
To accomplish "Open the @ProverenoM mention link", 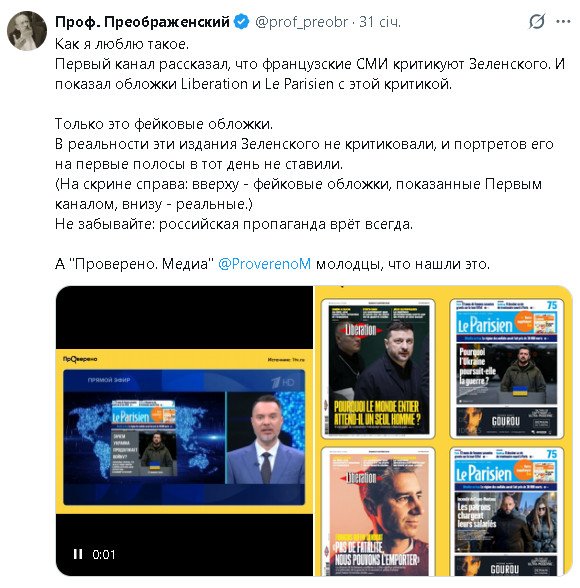I will [x=264, y=264].
